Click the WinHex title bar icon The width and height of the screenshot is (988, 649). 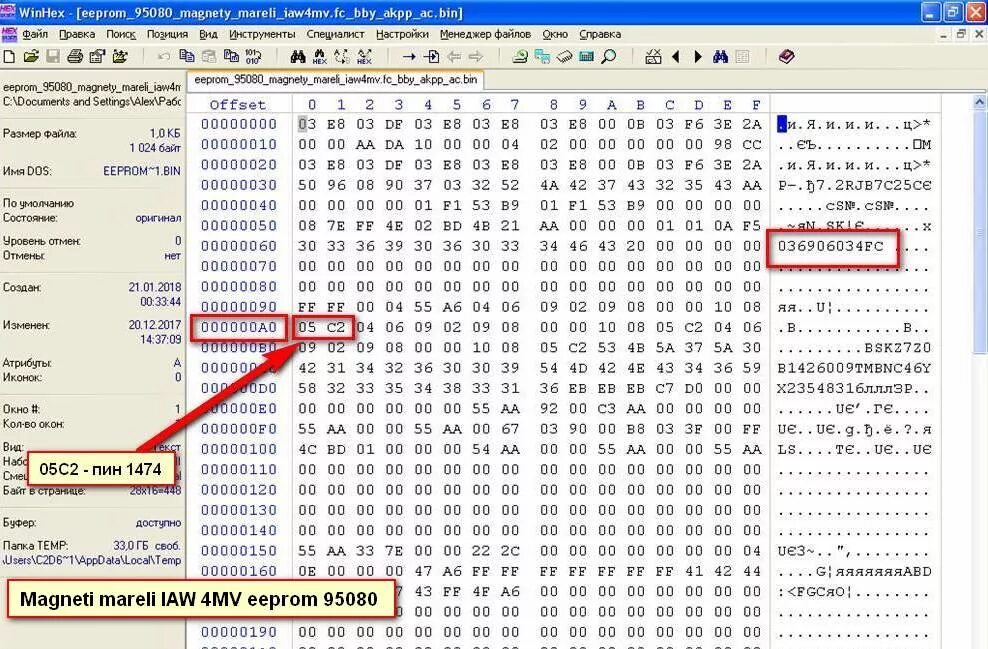pyautogui.click(x=8, y=12)
